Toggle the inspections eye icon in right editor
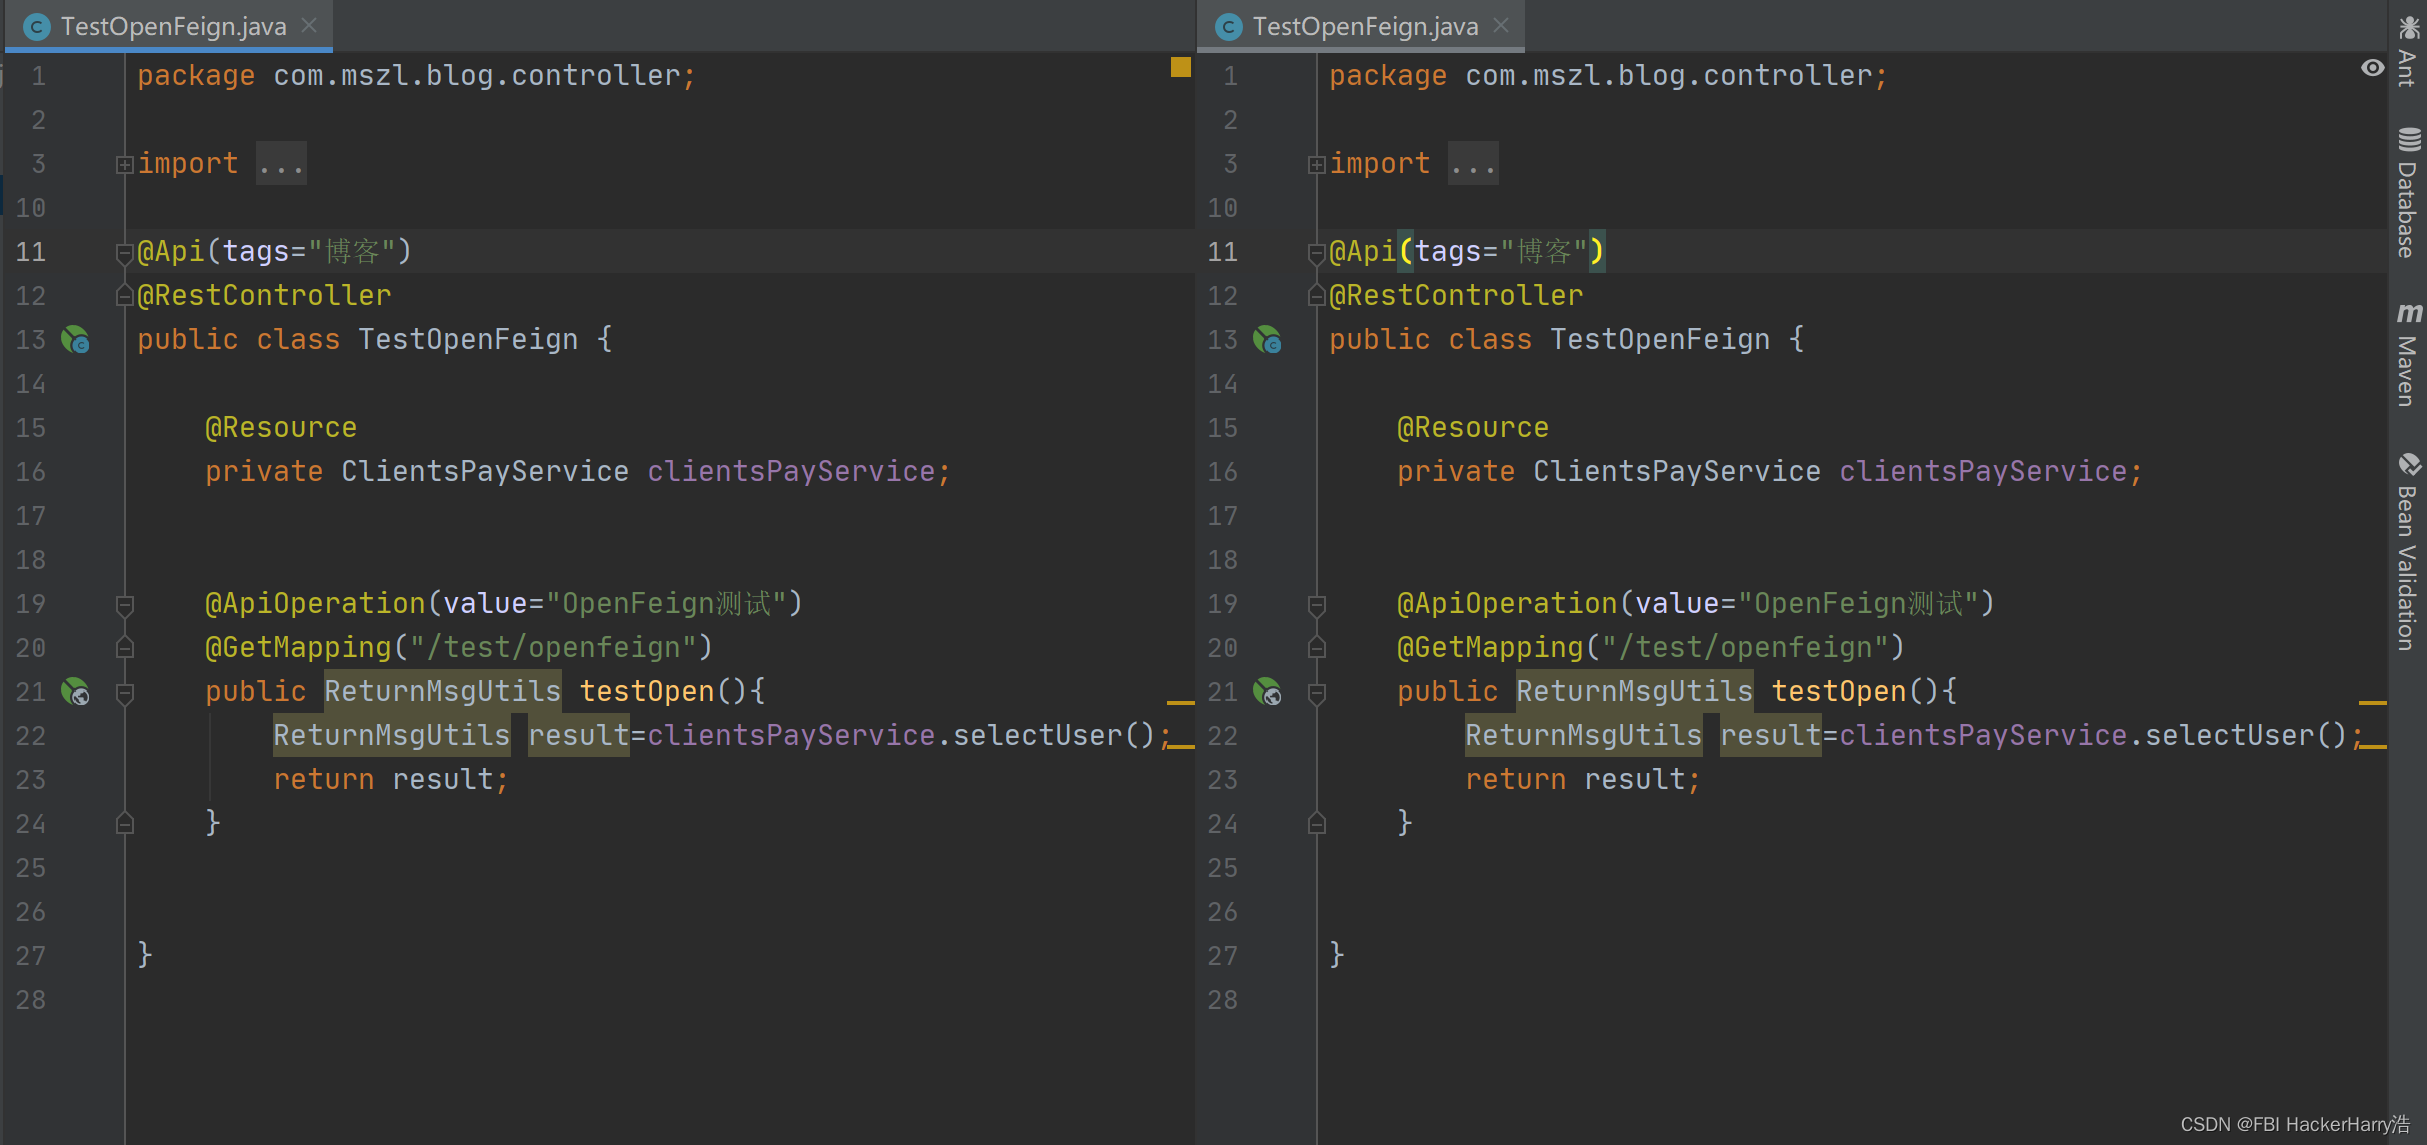This screenshot has width=2427, height=1145. point(2372,68)
